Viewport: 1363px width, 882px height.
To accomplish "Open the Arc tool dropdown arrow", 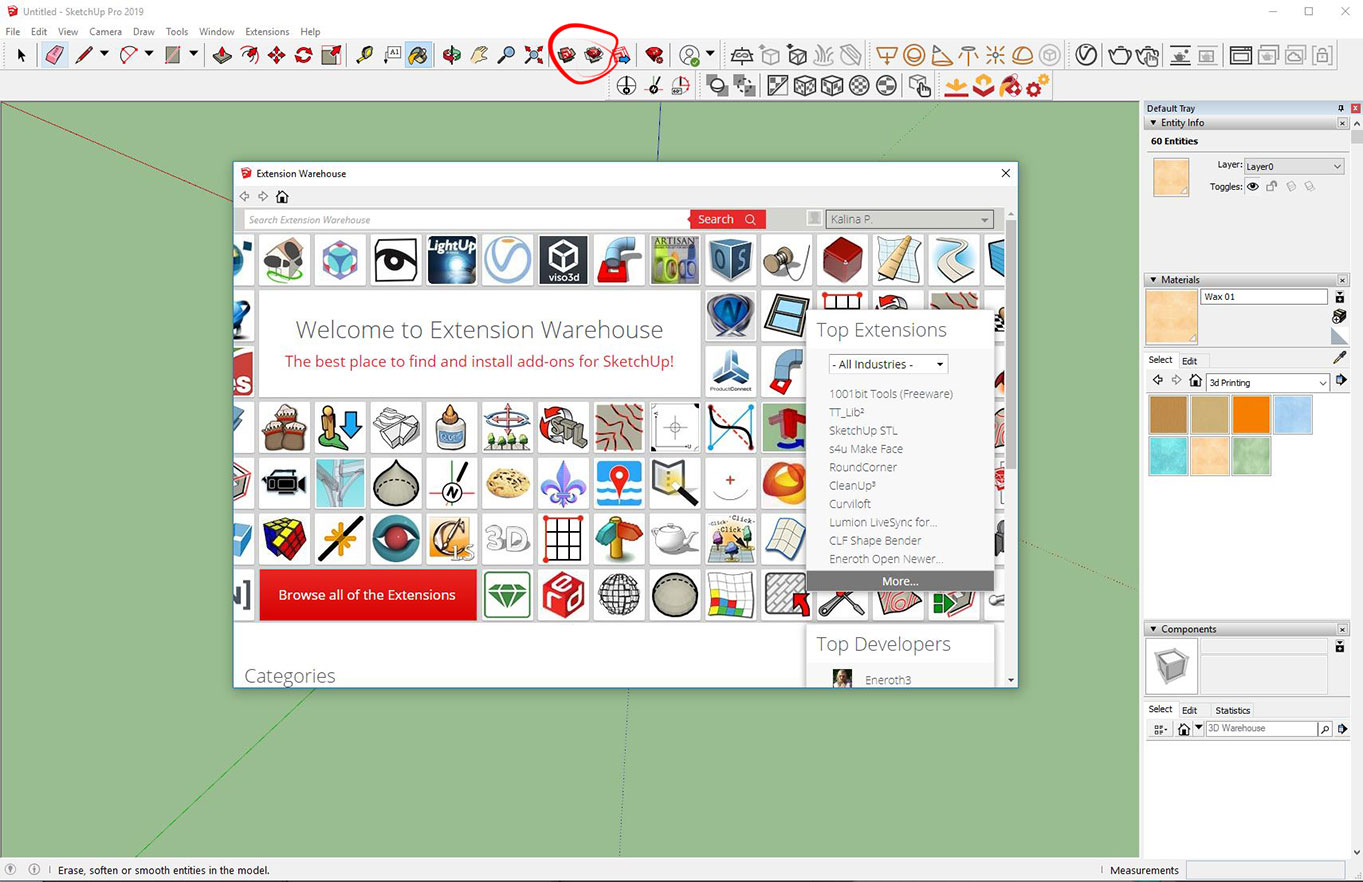I will click(149, 55).
